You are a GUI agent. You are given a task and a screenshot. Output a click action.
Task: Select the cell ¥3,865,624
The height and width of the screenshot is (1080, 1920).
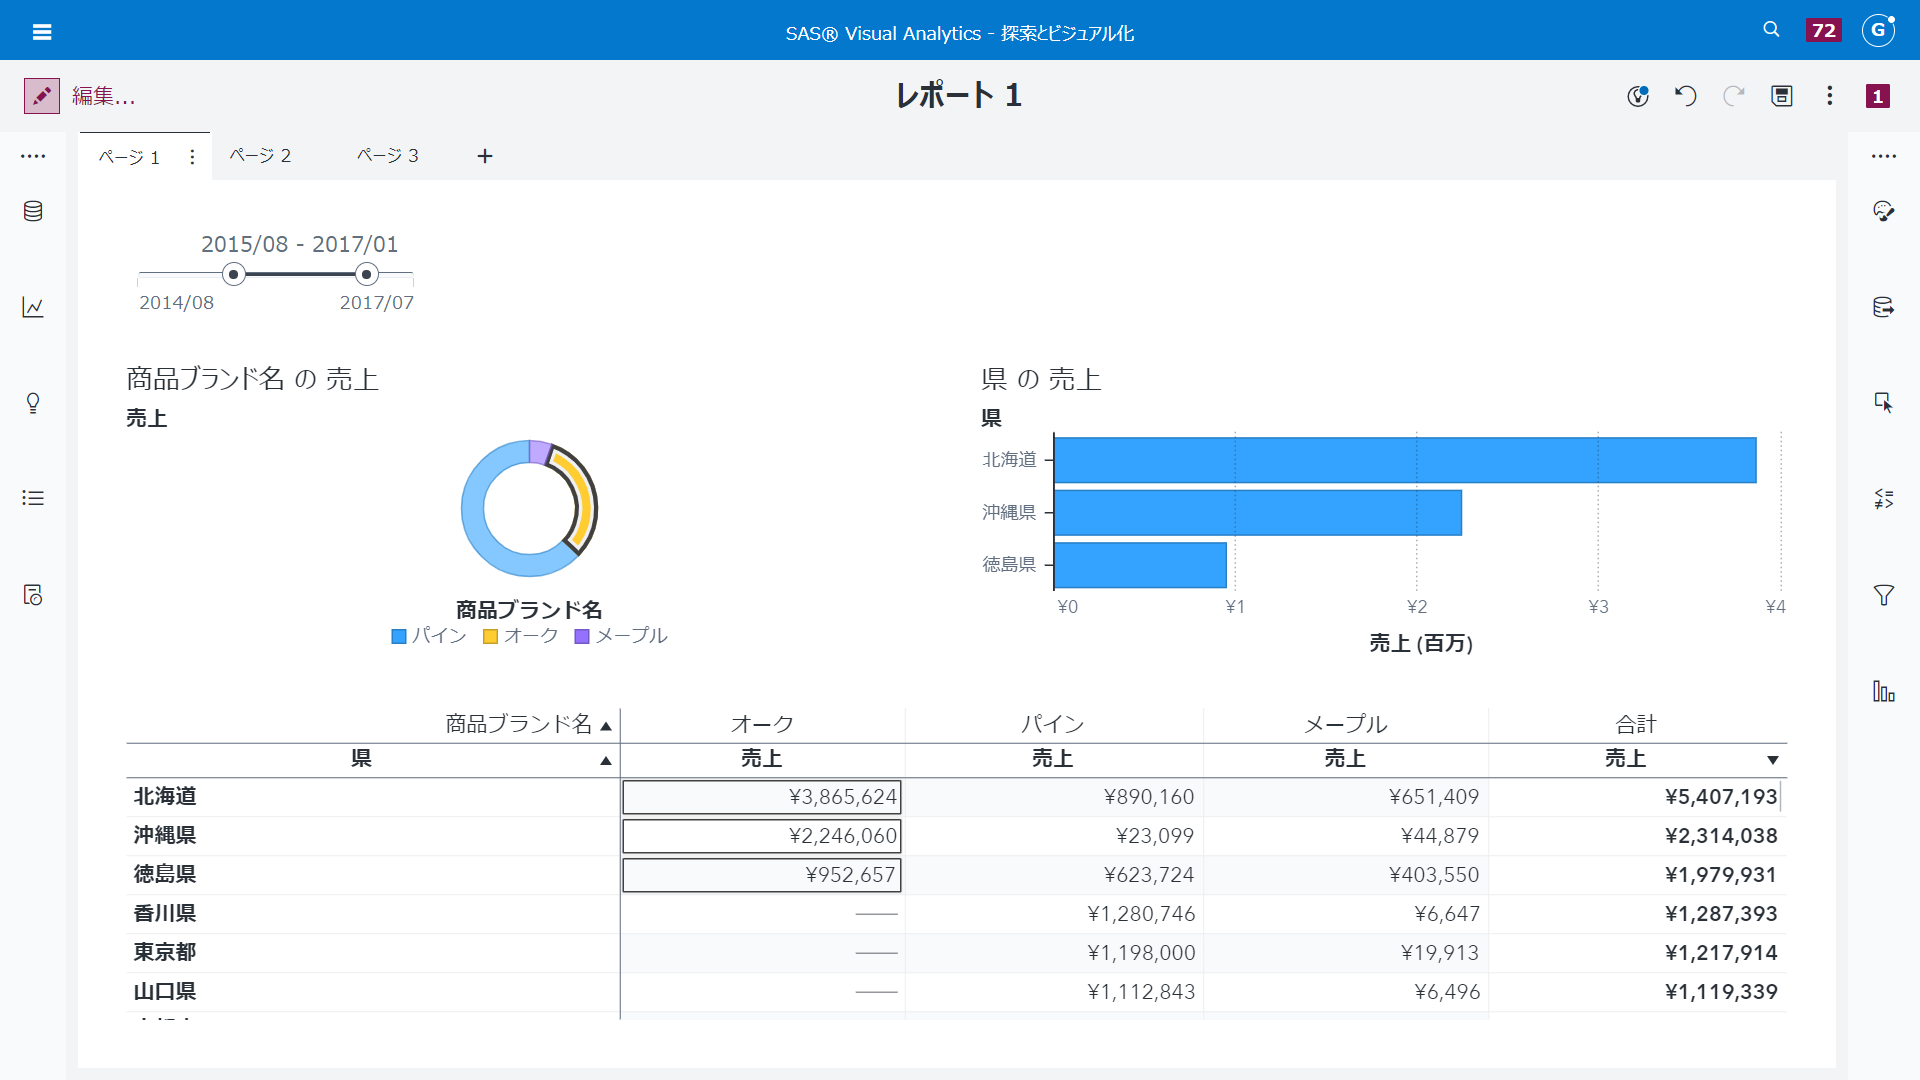tap(762, 797)
